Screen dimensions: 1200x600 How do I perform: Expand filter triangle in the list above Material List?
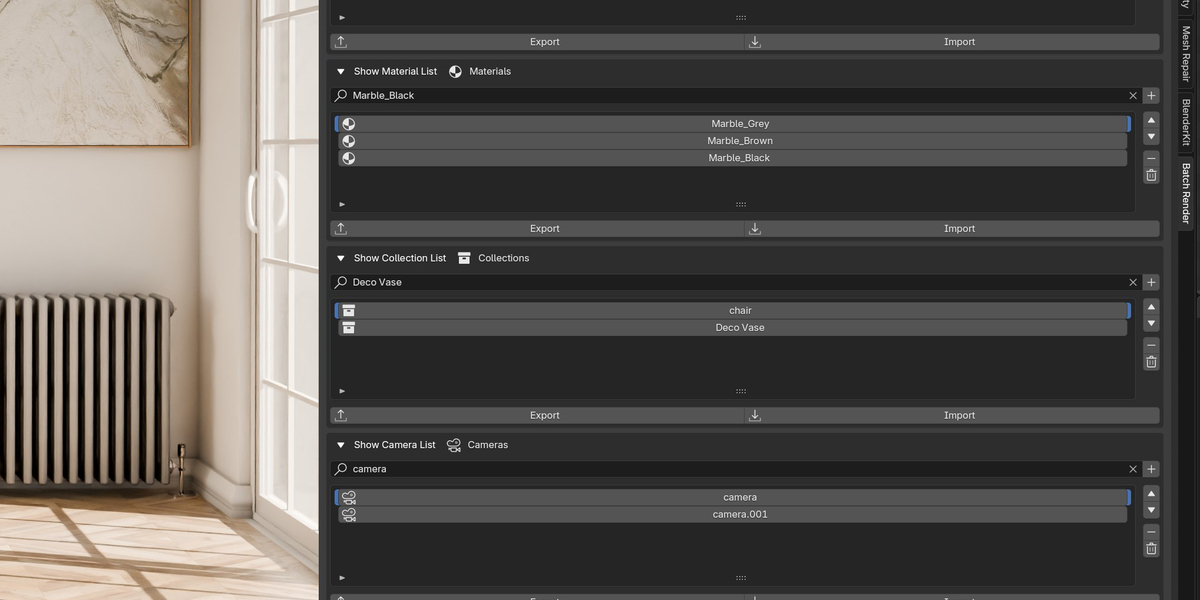tap(342, 17)
